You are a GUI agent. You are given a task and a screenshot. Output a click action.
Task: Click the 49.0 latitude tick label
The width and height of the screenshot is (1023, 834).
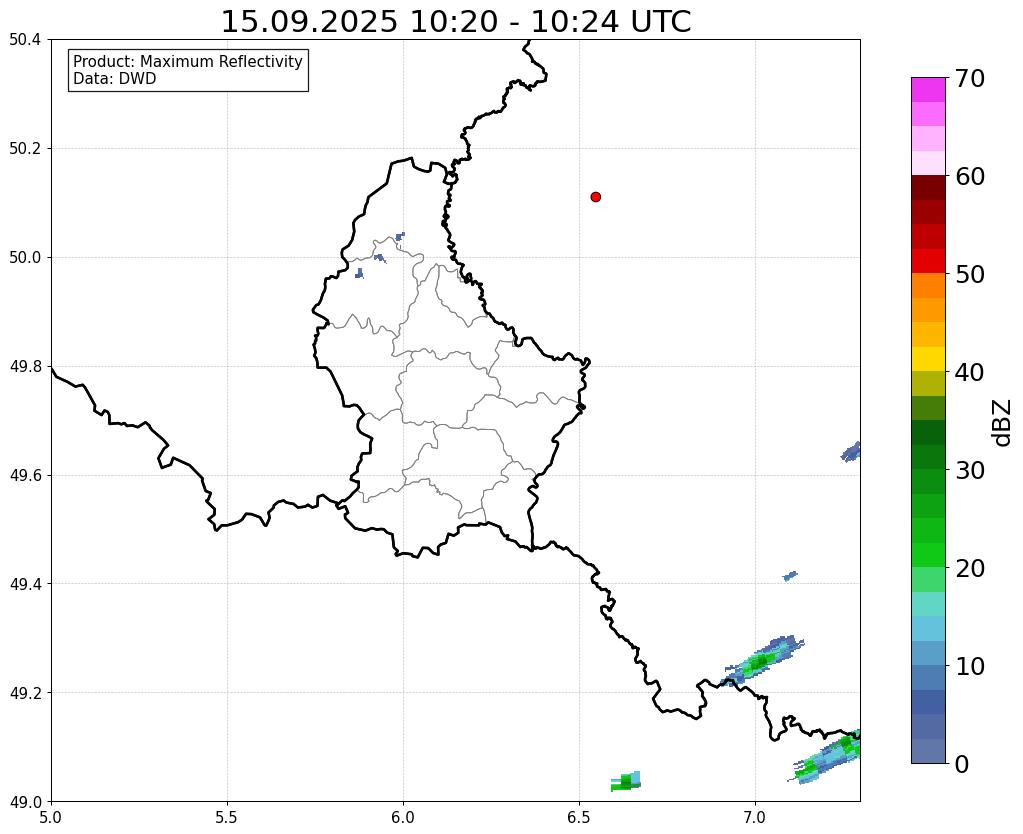tap(25, 802)
